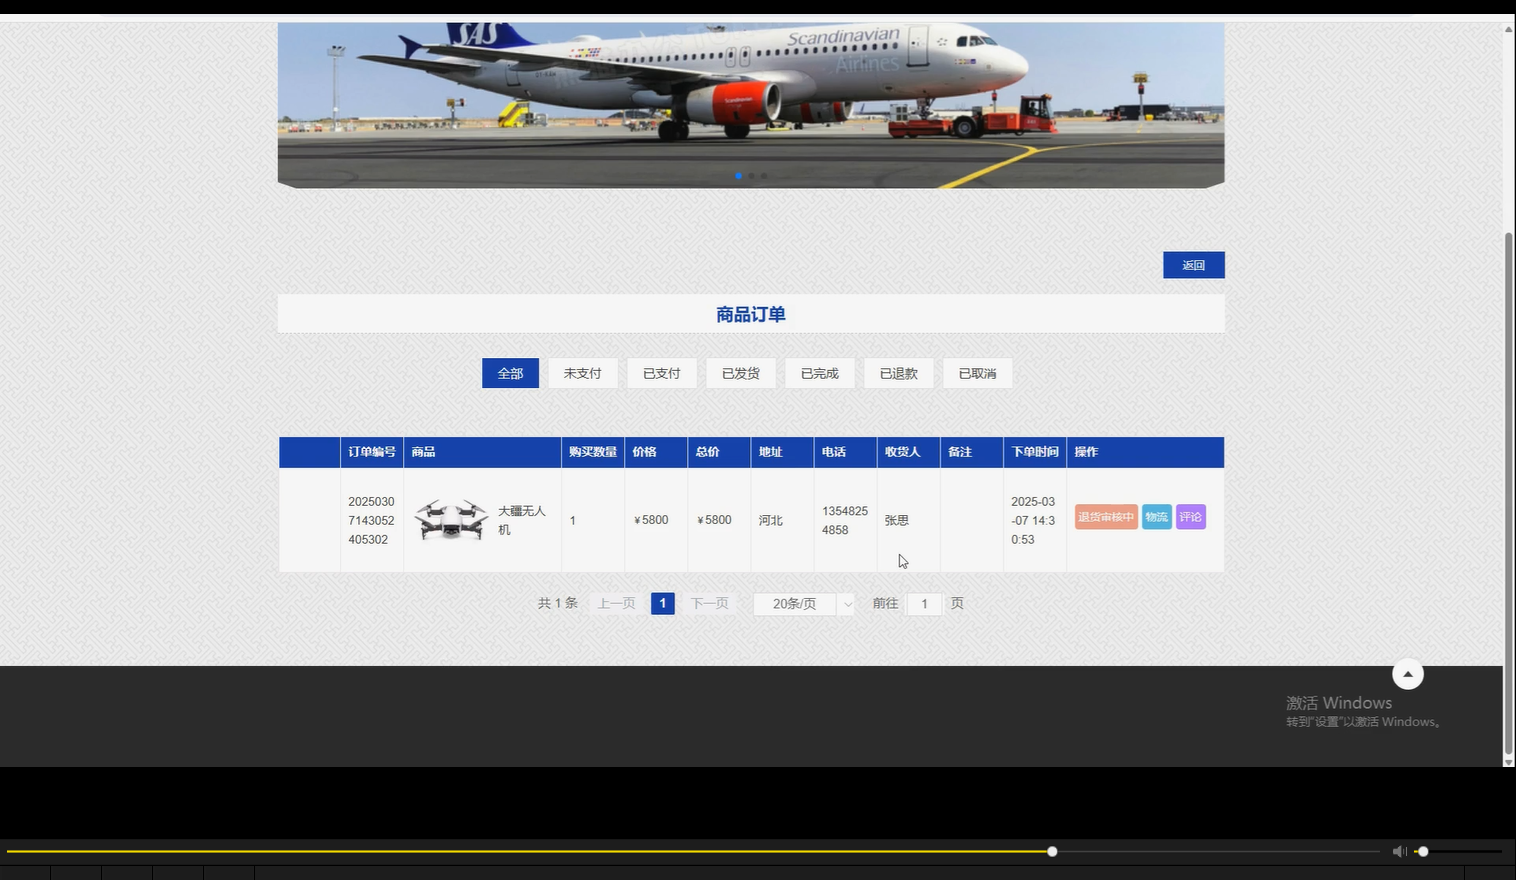This screenshot has height=880, width=1516.
Task: Click the ¥5800 value in 价格 column
Action: [x=651, y=520]
